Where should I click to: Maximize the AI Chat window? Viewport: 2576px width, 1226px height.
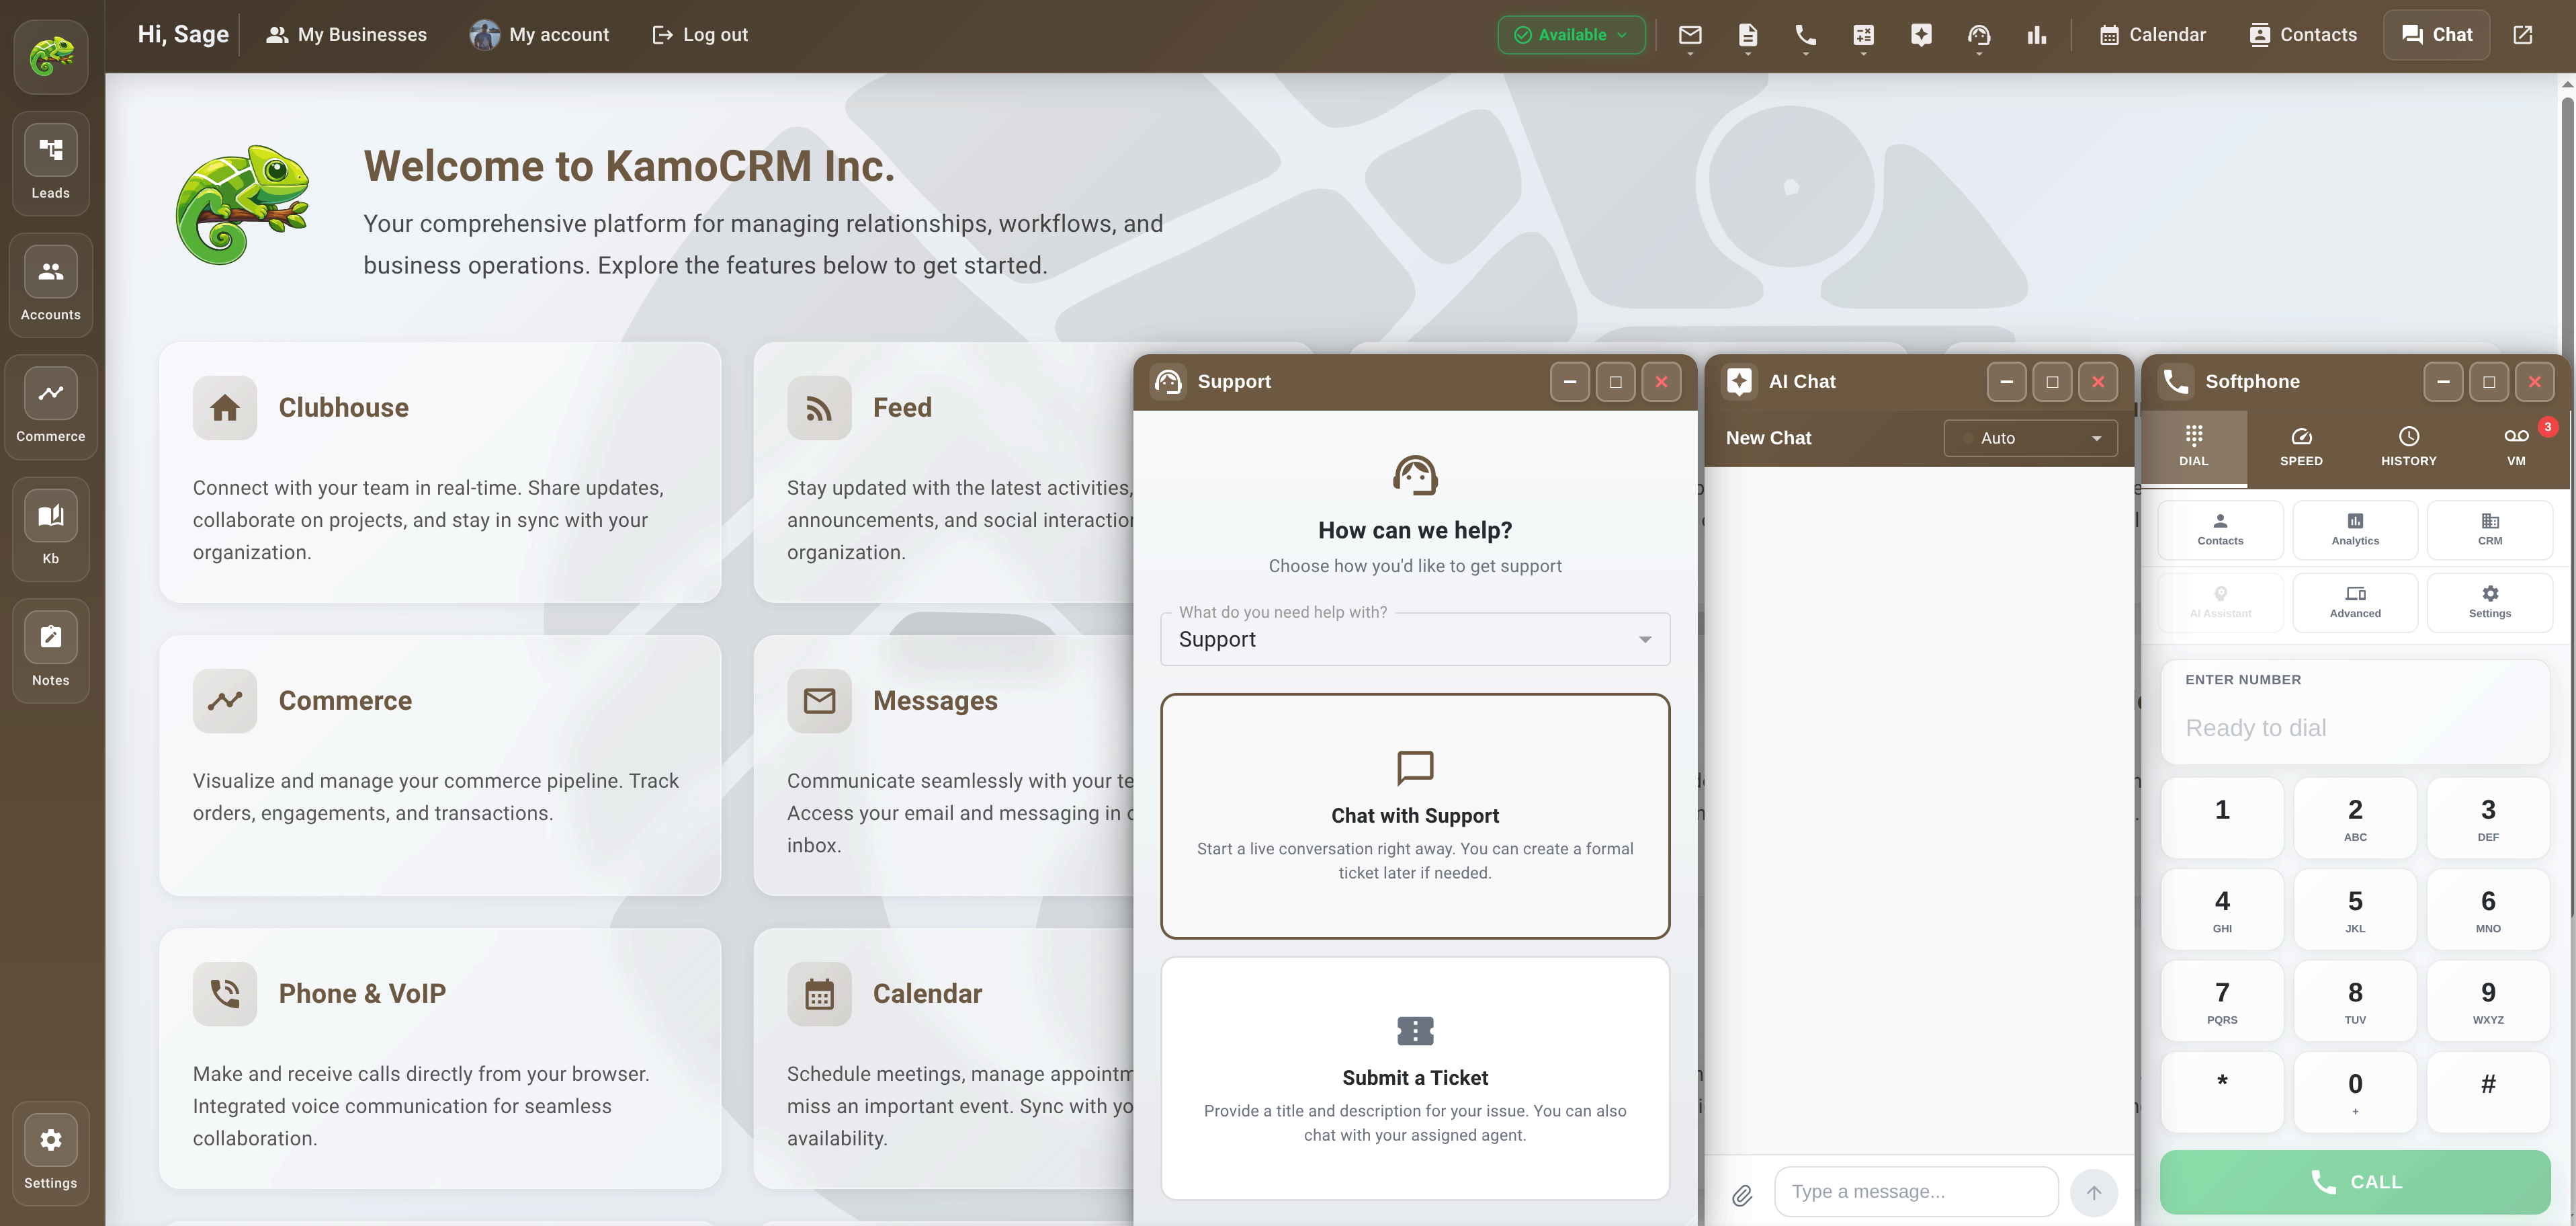click(x=2052, y=382)
